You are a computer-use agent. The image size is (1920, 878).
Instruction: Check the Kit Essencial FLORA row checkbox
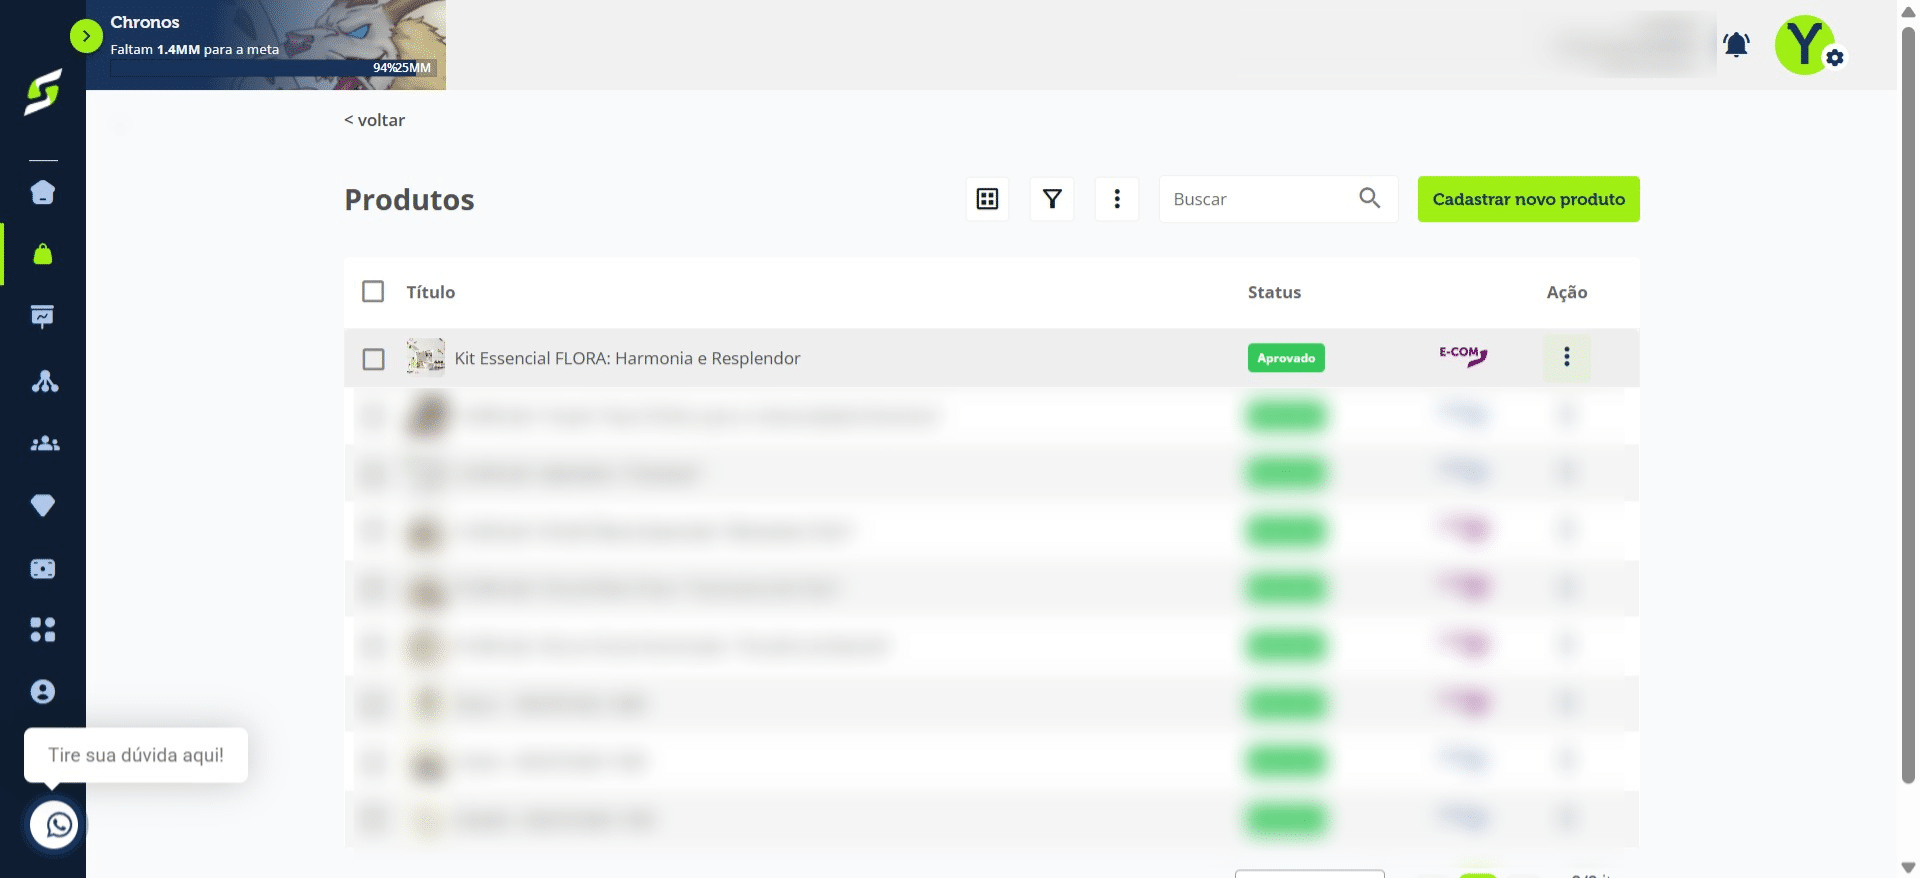point(373,358)
